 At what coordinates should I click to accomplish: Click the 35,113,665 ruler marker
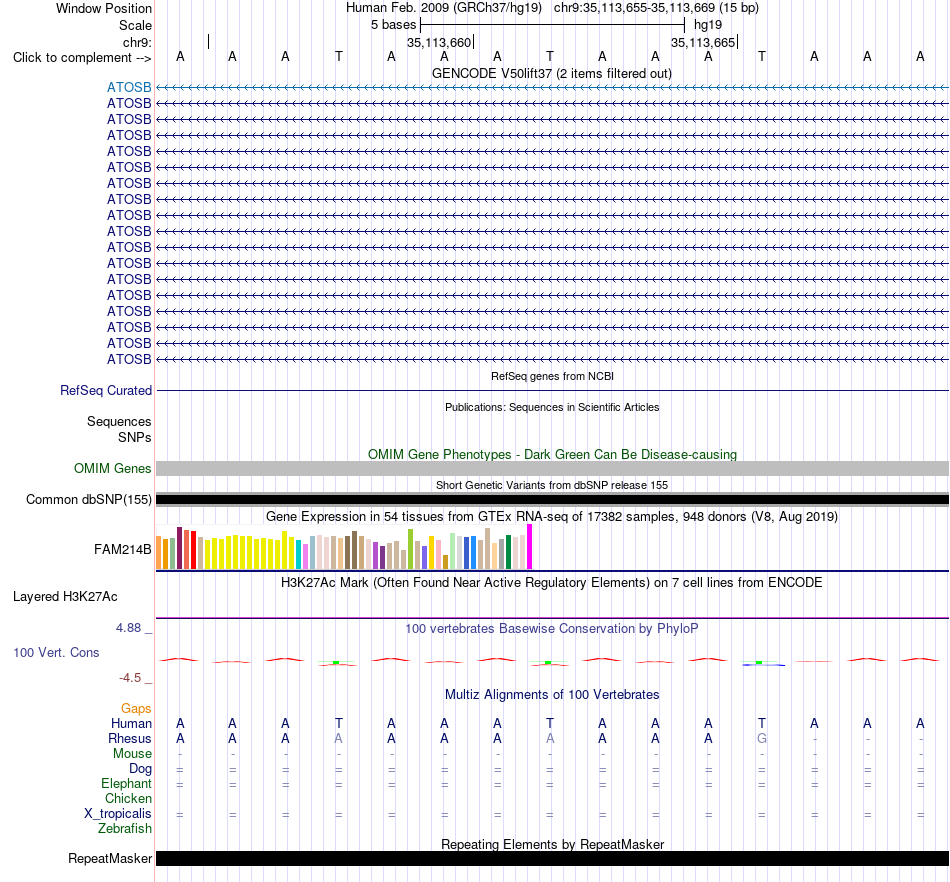pyautogui.click(x=703, y=42)
